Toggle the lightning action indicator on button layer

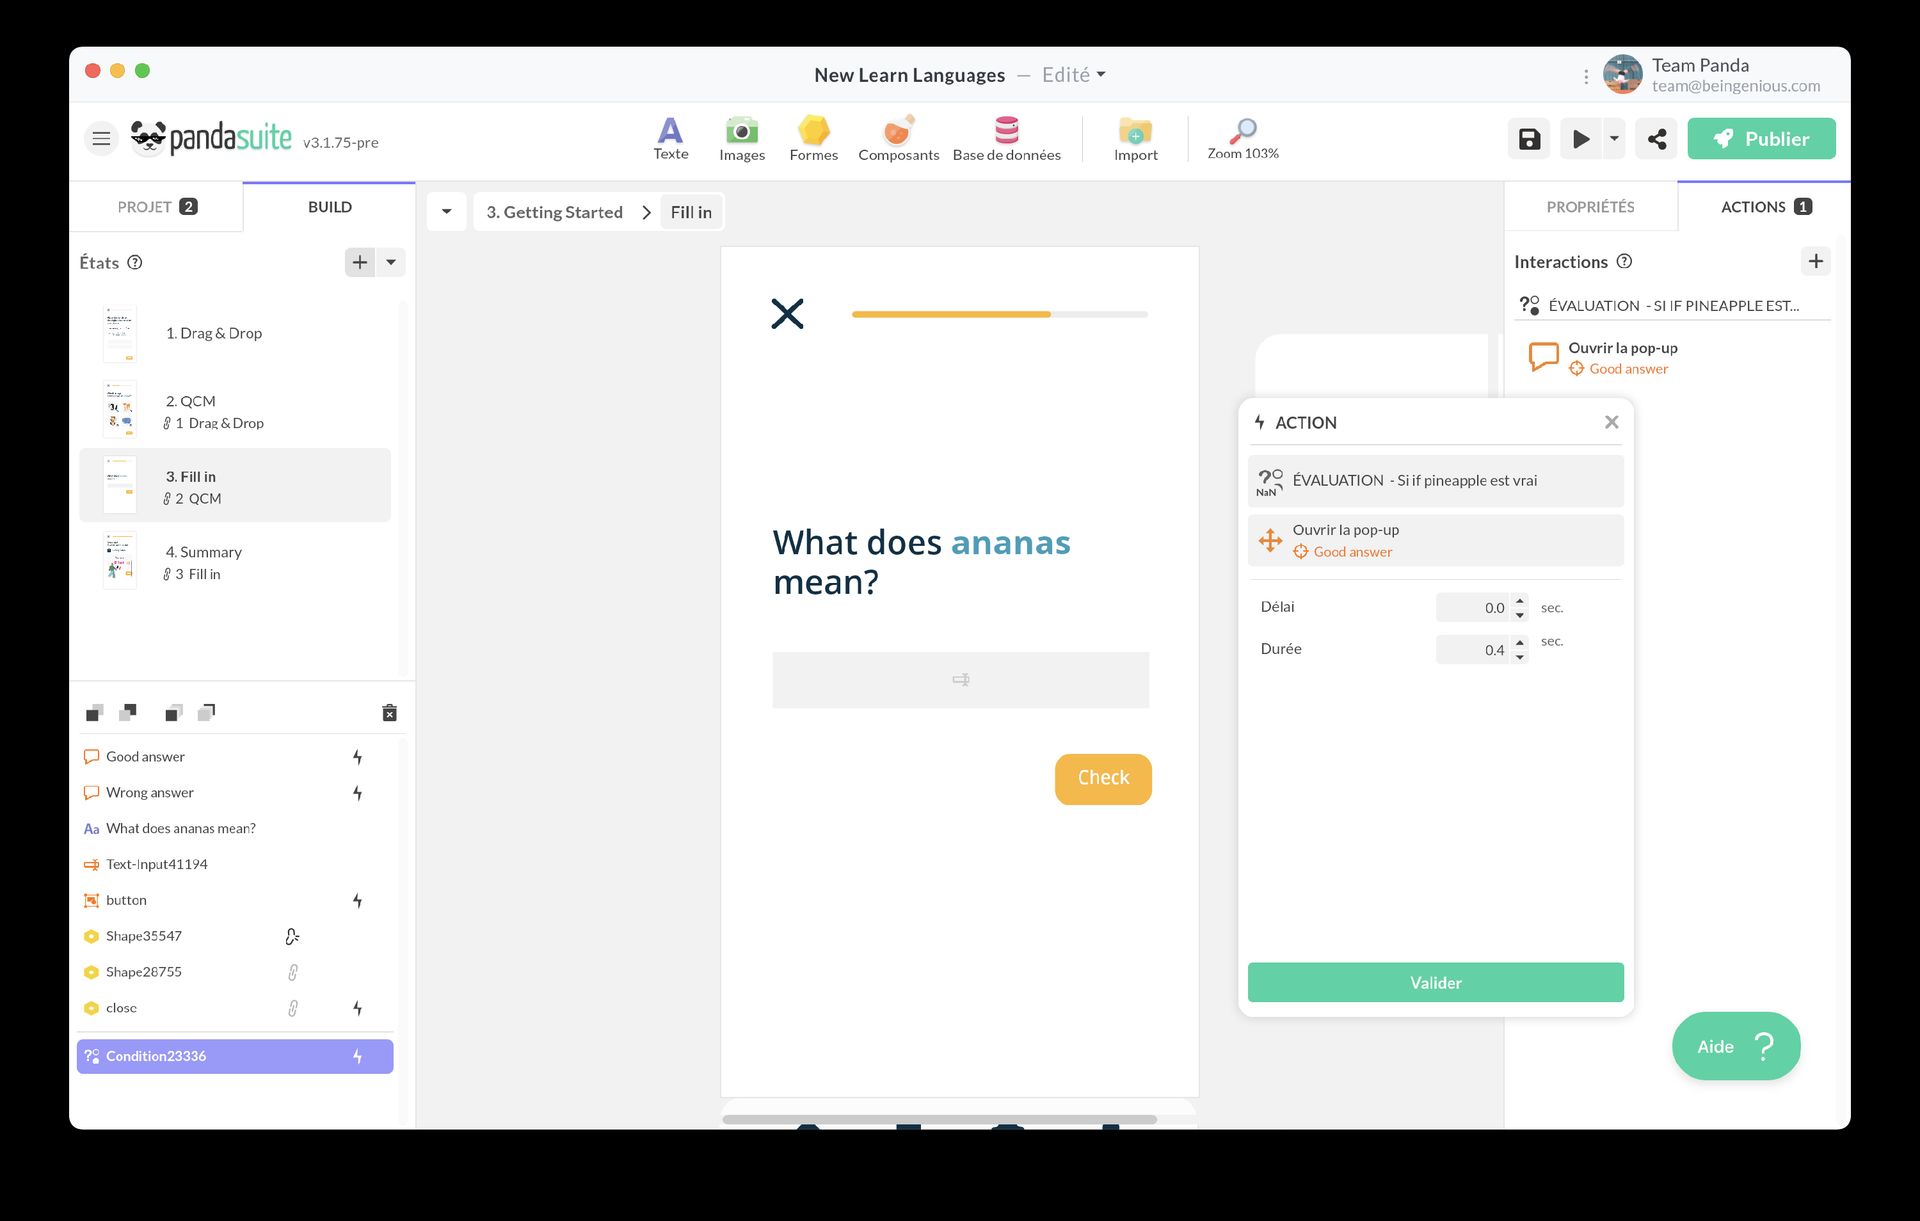pyautogui.click(x=357, y=900)
